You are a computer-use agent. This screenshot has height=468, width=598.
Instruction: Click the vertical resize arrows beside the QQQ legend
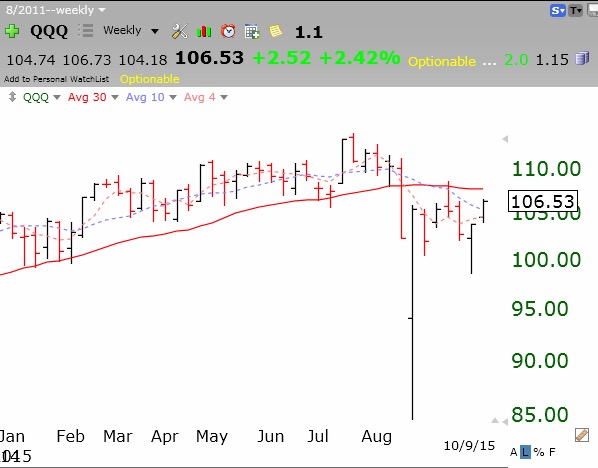[x=12, y=97]
